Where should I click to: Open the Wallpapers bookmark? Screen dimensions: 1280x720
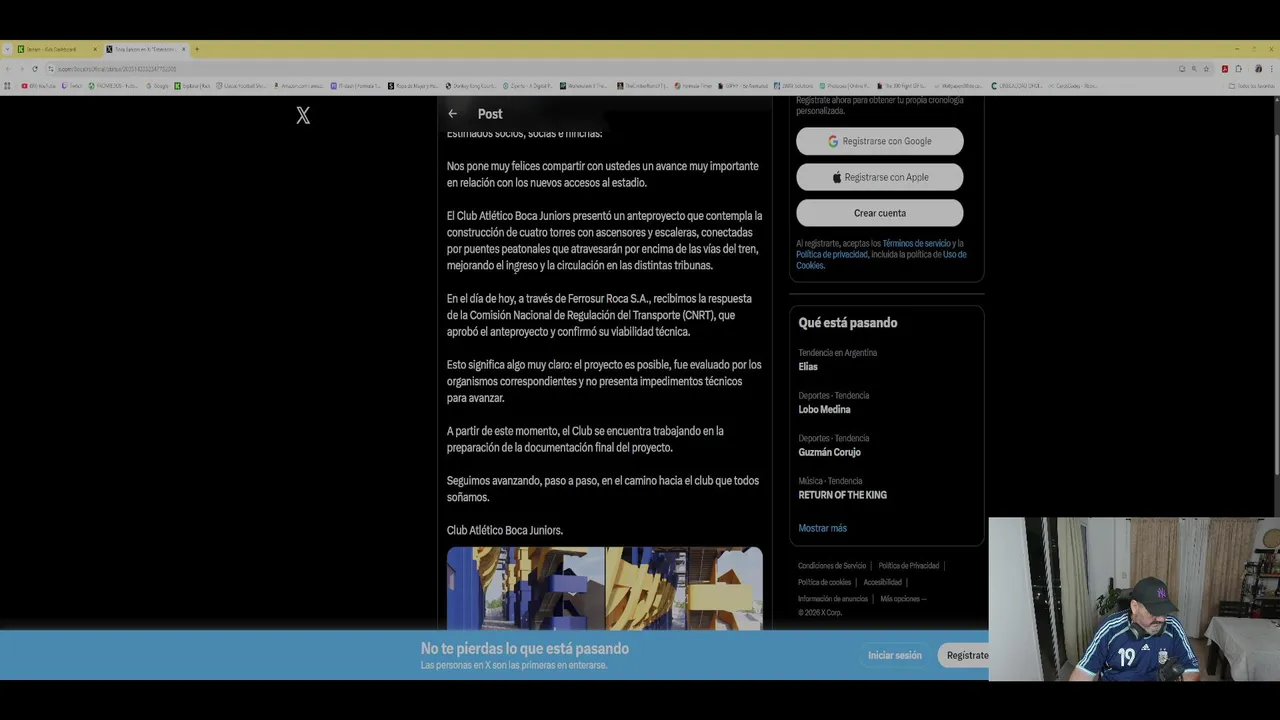(959, 86)
